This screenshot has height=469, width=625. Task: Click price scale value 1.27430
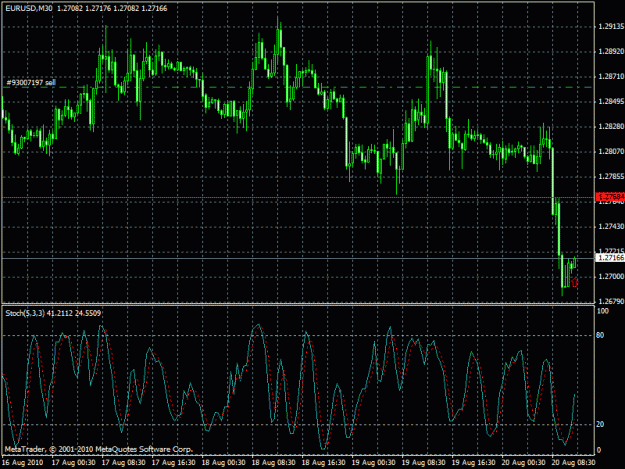(611, 226)
